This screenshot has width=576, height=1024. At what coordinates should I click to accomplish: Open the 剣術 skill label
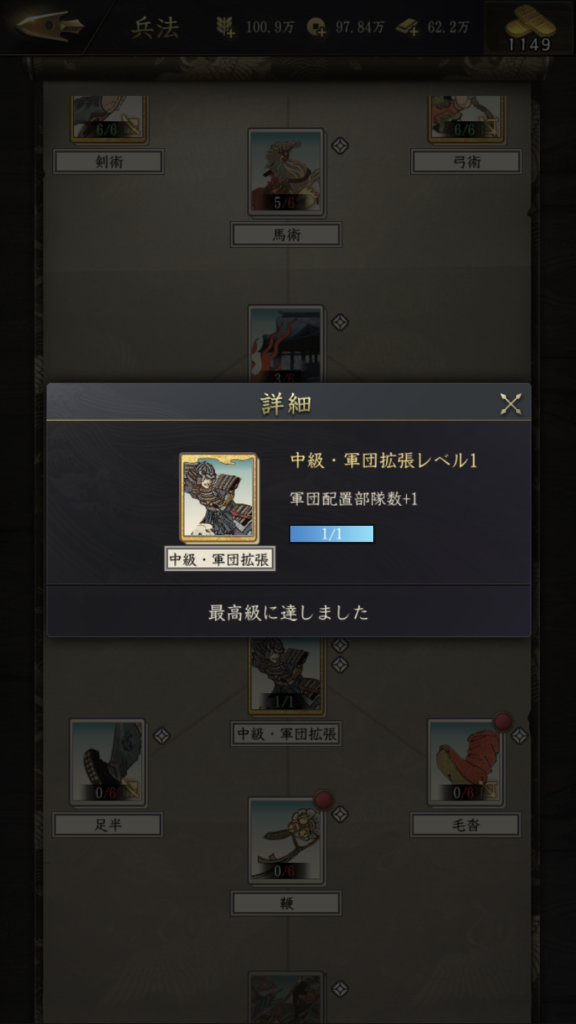(108, 162)
